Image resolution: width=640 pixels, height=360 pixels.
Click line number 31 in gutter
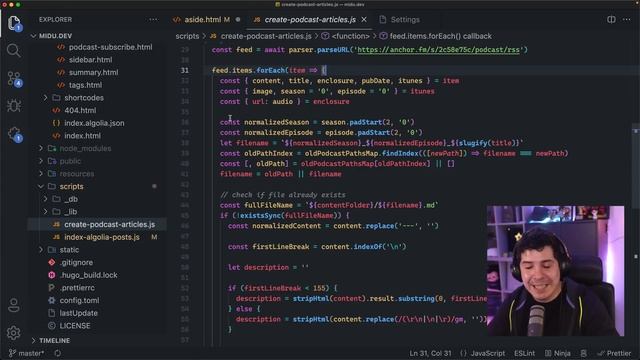point(185,70)
